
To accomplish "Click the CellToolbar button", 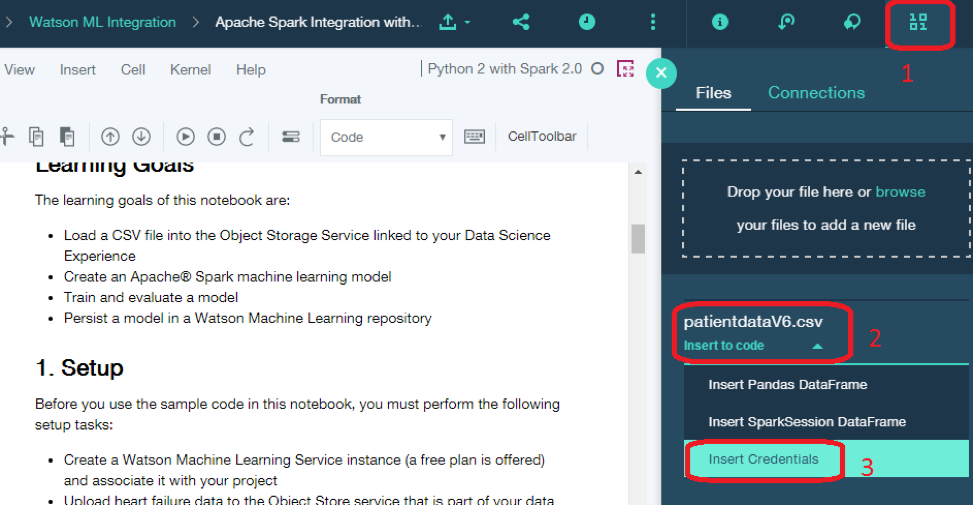I will click(x=542, y=136).
